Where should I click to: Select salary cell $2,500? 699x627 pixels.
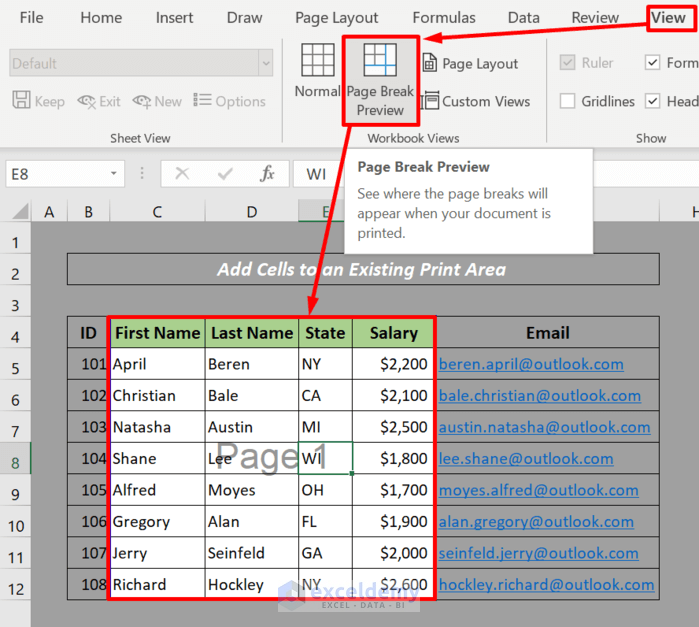click(x=393, y=427)
